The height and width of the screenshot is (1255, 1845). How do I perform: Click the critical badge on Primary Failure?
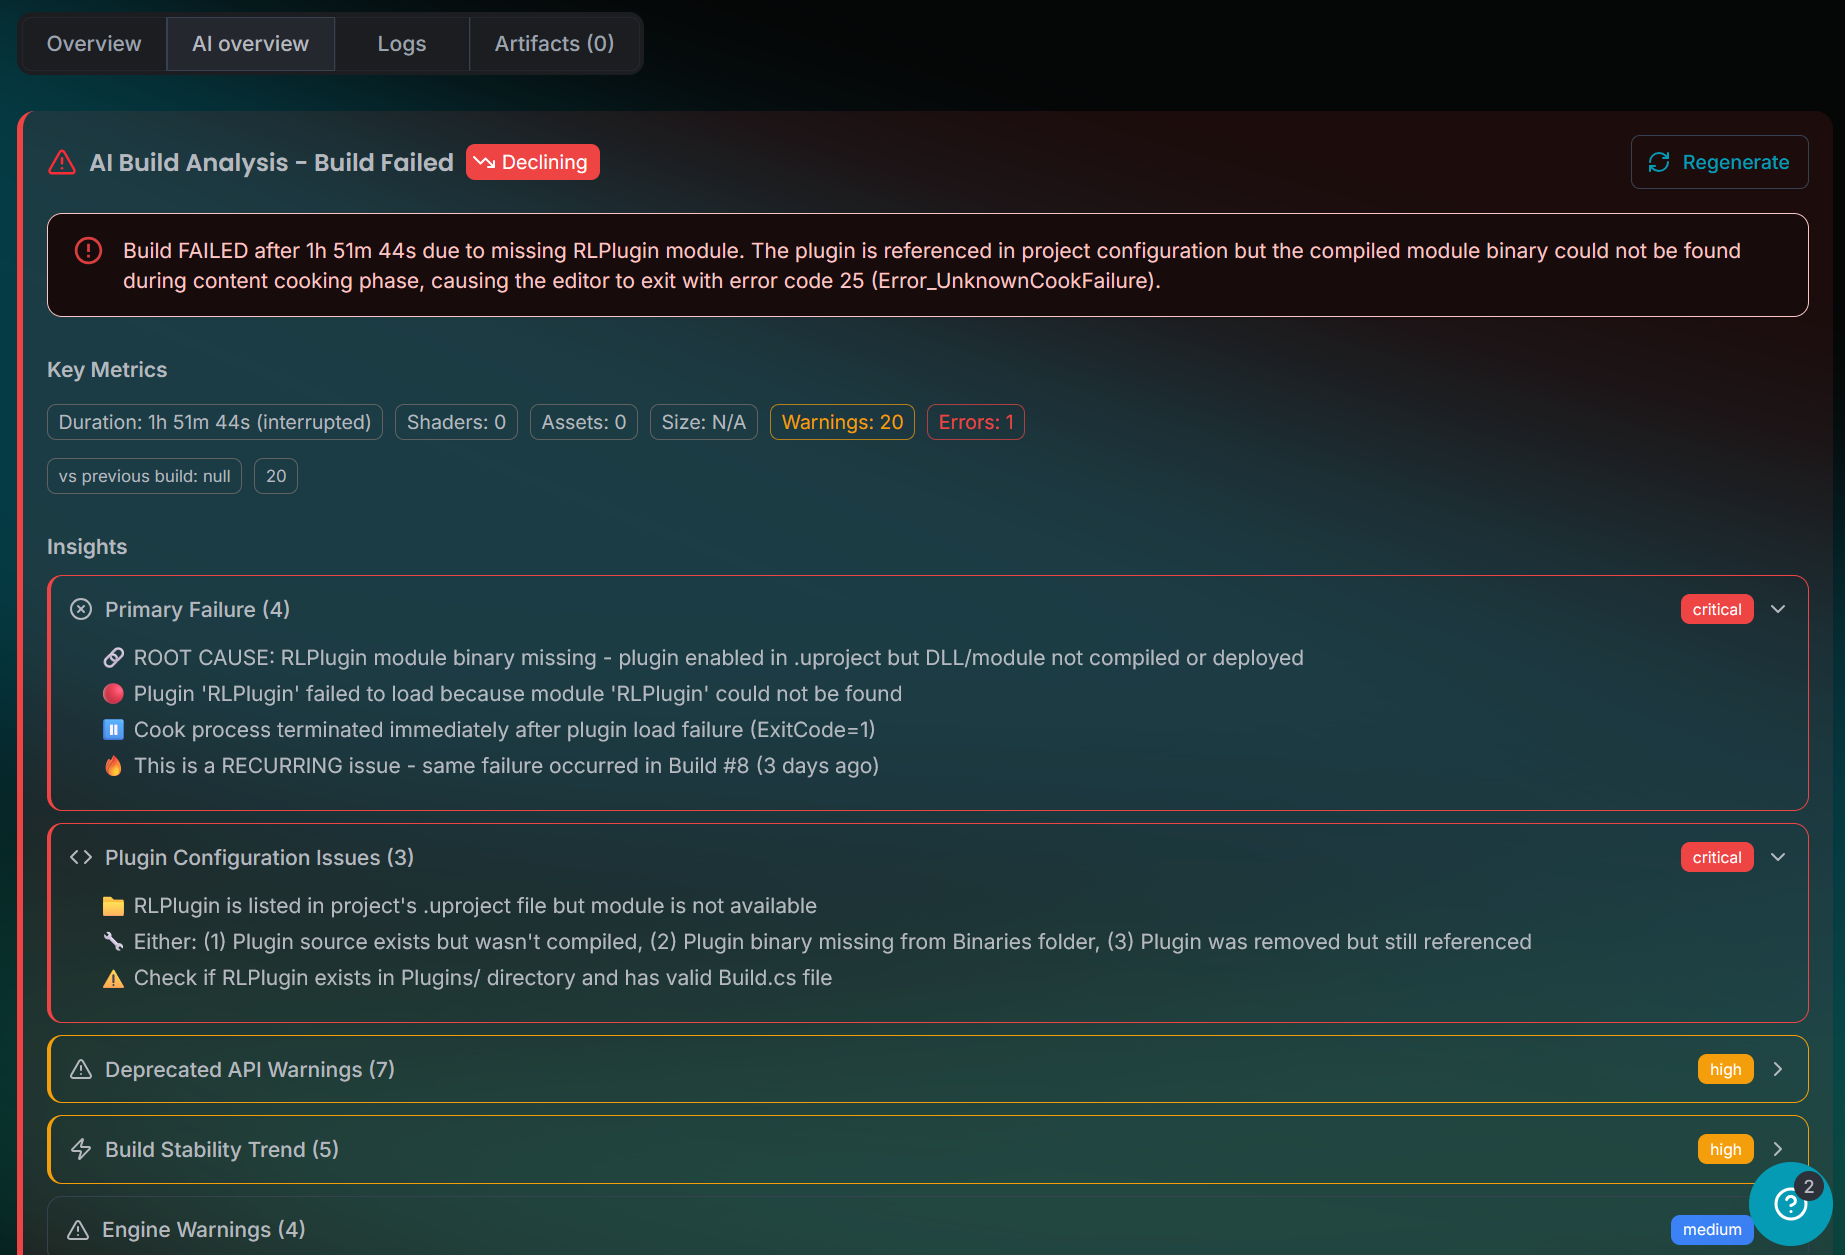tap(1717, 609)
